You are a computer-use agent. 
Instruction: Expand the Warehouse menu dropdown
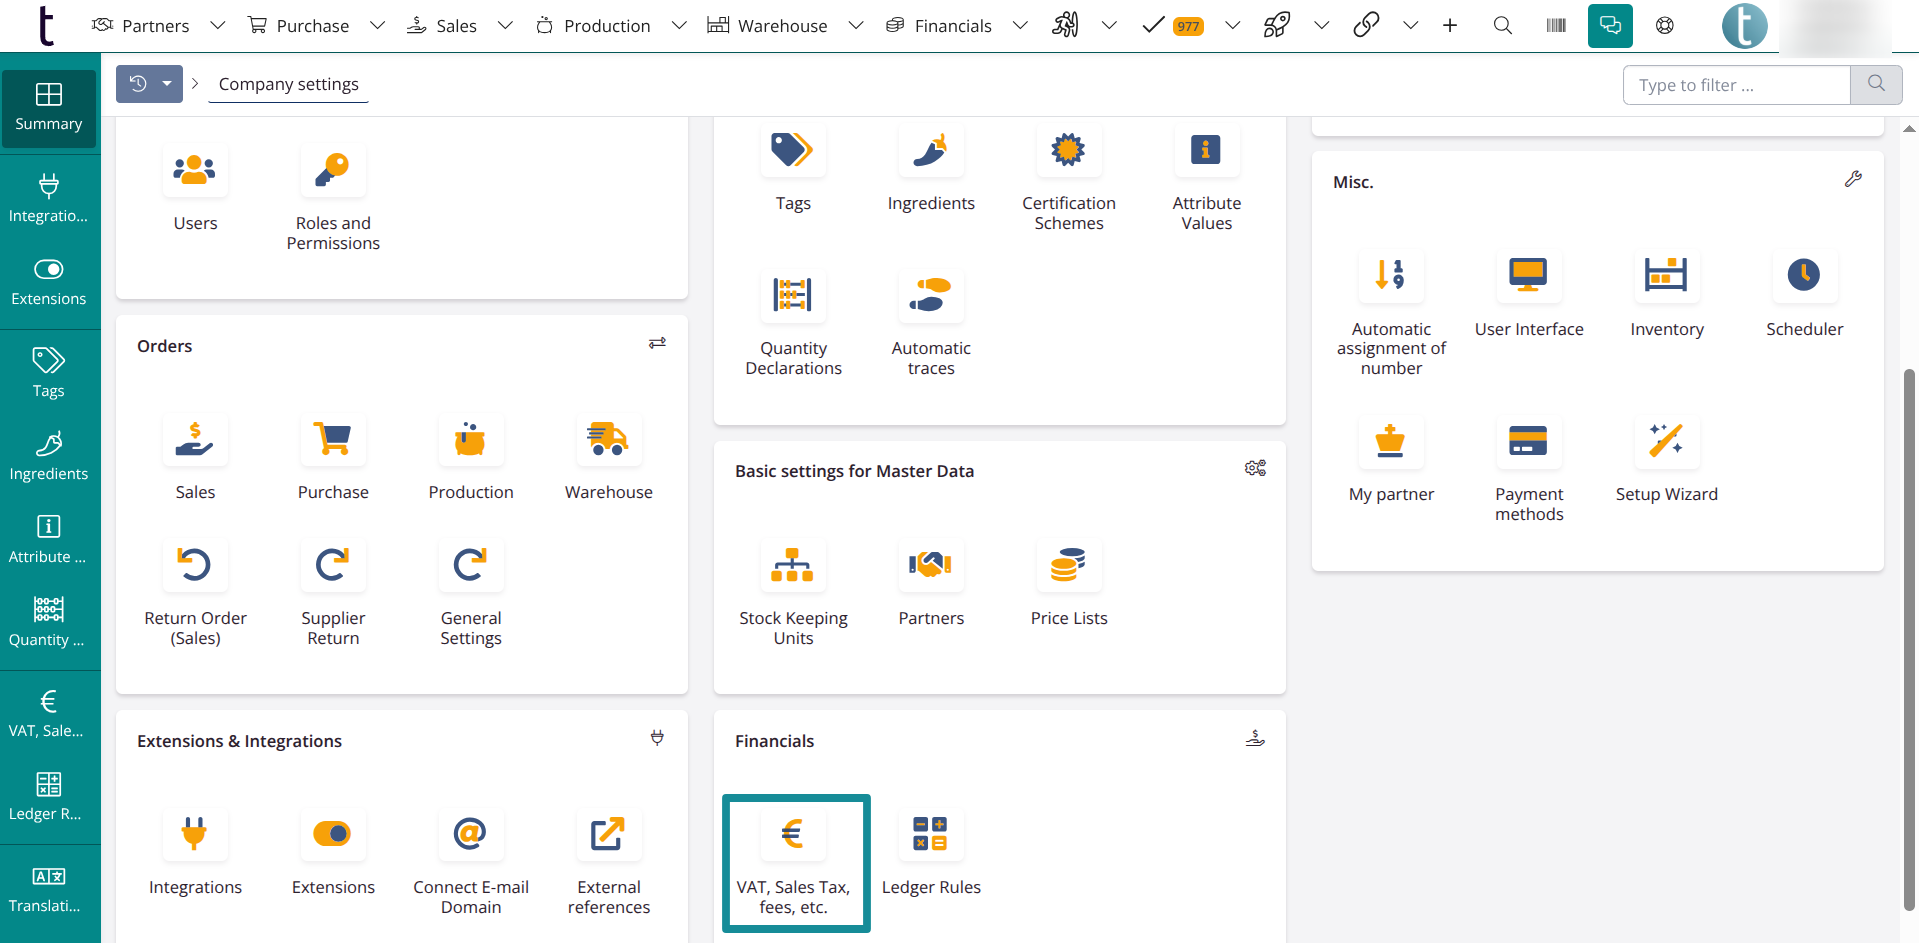point(855,26)
